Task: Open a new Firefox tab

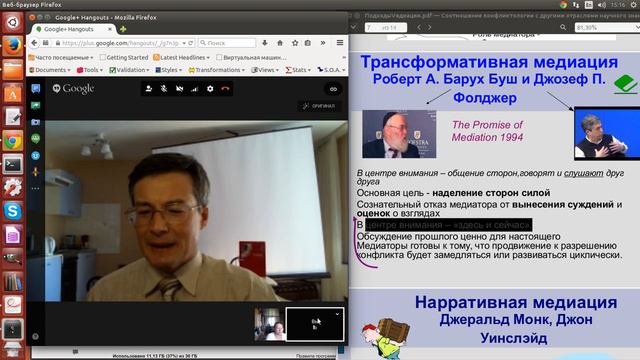Action: (122, 29)
